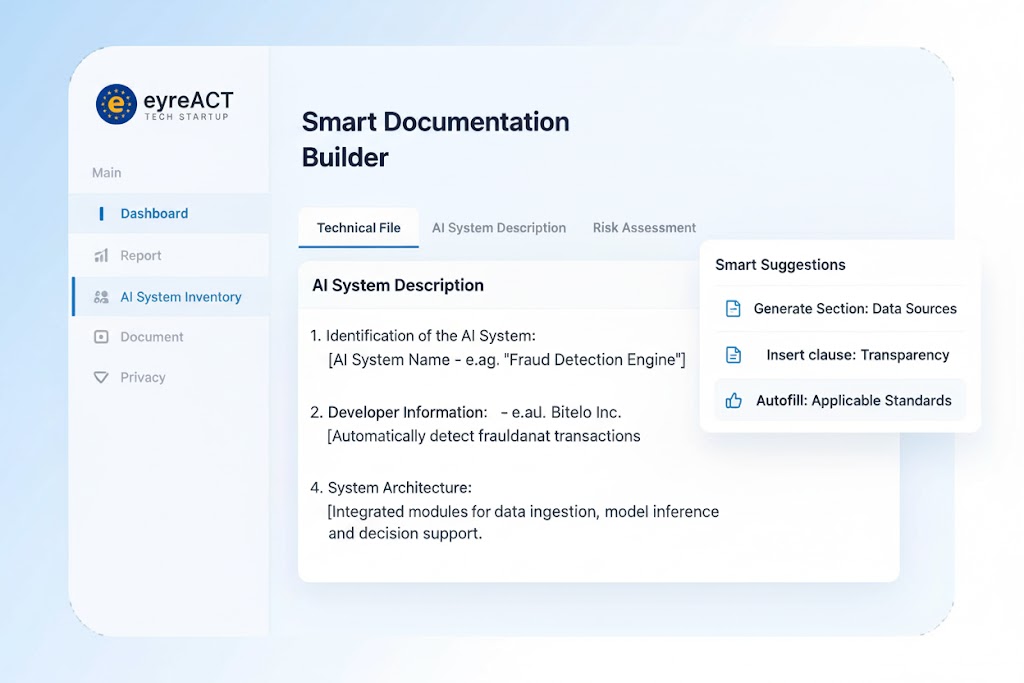Apply Autofill: Applicable Standards
Image resolution: width=1024 pixels, height=683 pixels.
coord(853,400)
